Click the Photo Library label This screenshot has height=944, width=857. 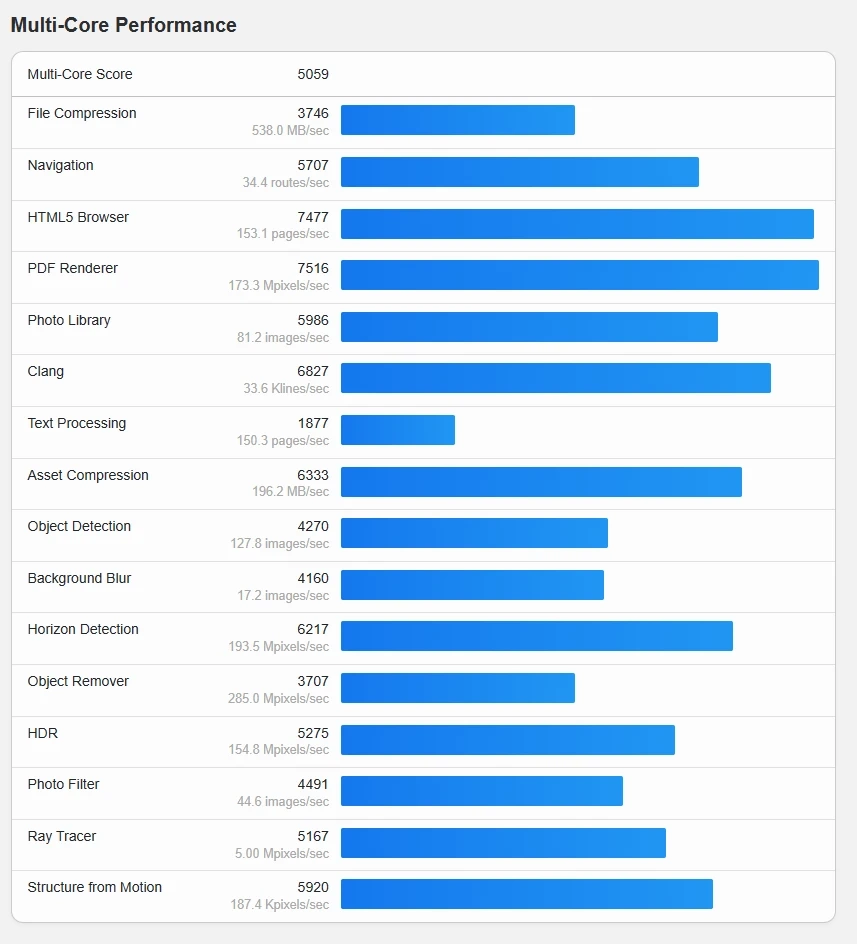coord(69,320)
